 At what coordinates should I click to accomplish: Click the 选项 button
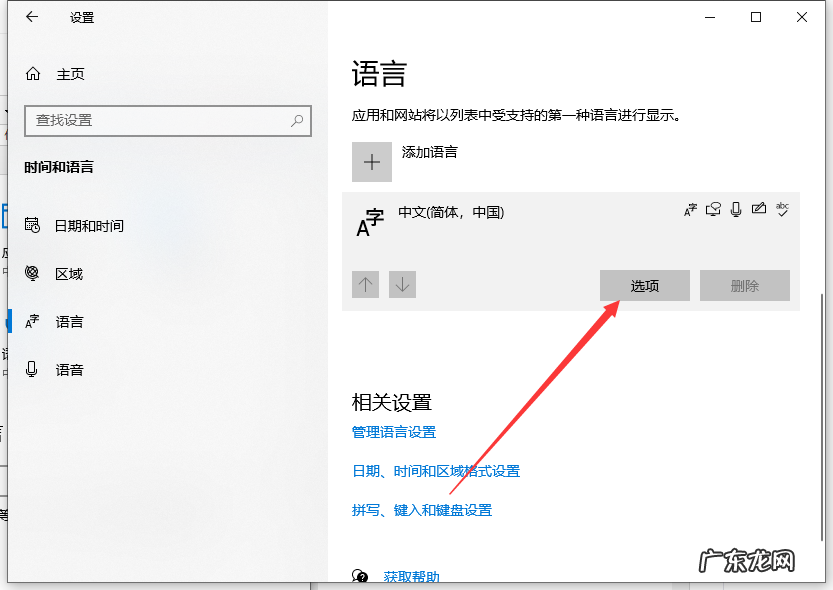pos(644,285)
